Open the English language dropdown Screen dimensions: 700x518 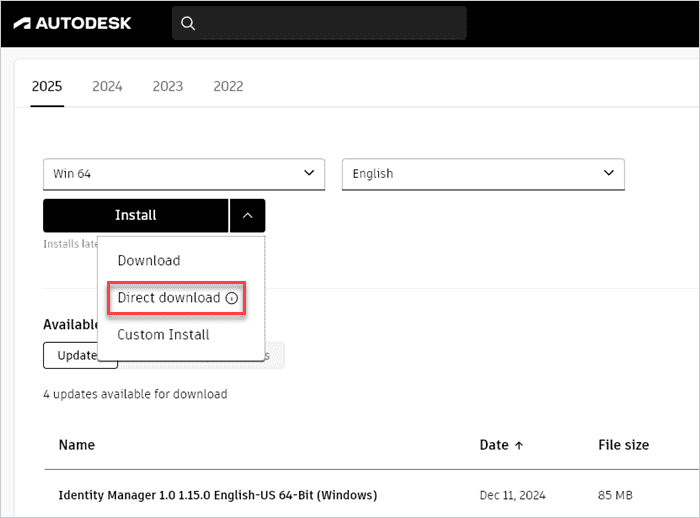click(483, 174)
